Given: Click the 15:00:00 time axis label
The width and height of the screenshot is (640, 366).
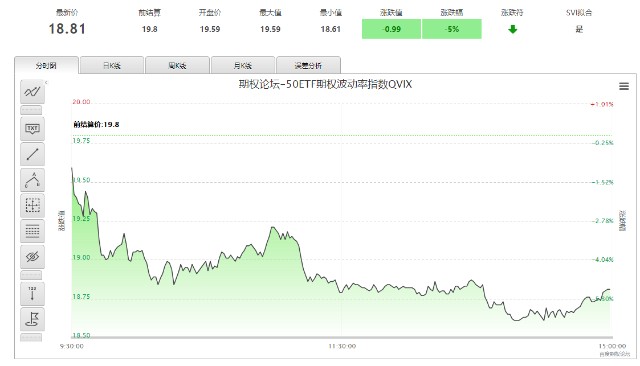Looking at the screenshot, I should point(612,346).
